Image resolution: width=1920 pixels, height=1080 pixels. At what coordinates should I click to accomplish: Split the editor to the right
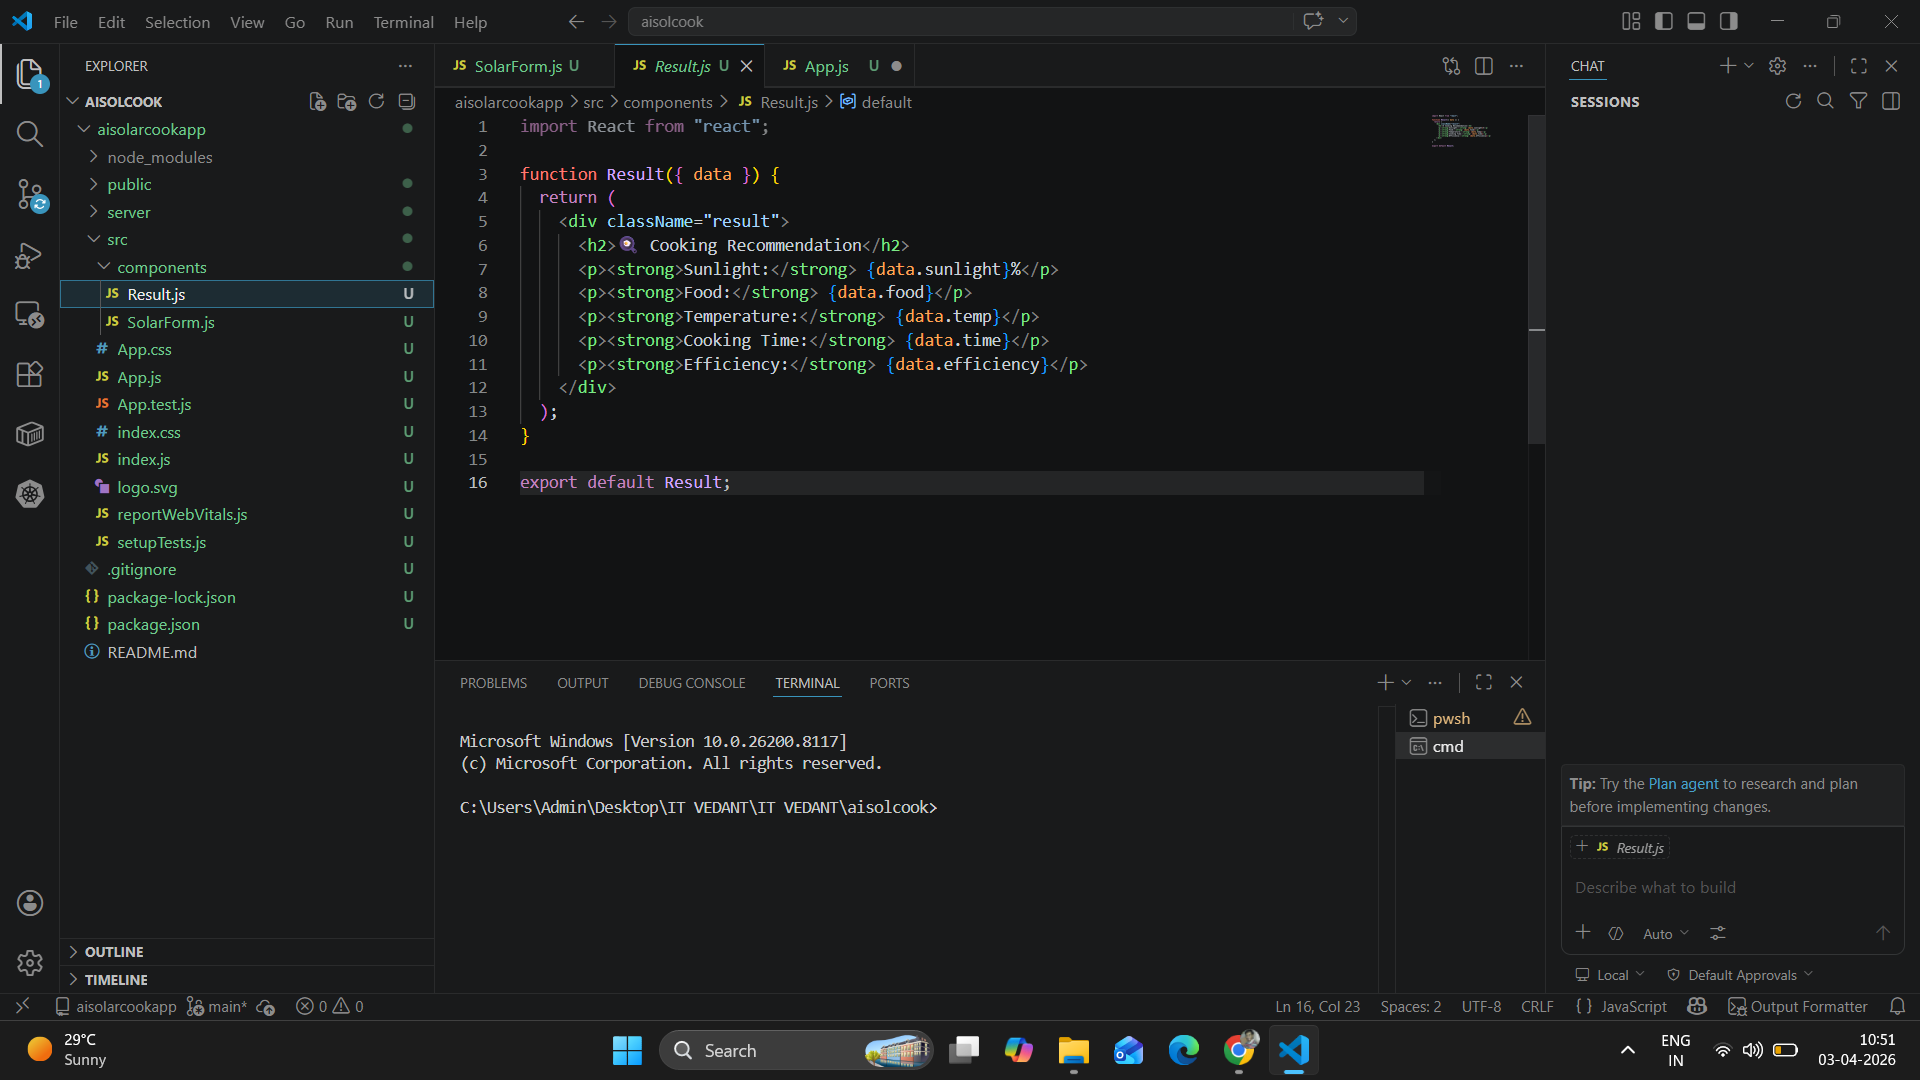1484,66
